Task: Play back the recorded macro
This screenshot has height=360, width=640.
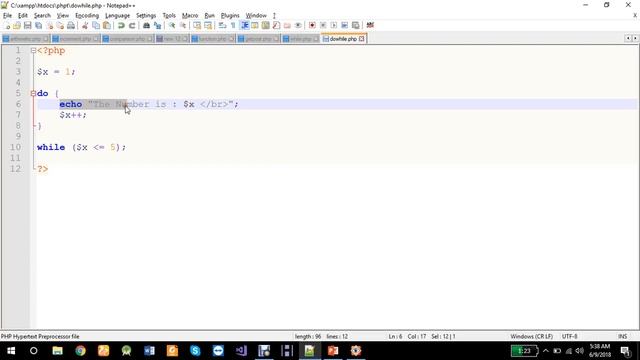Action: coord(333,25)
